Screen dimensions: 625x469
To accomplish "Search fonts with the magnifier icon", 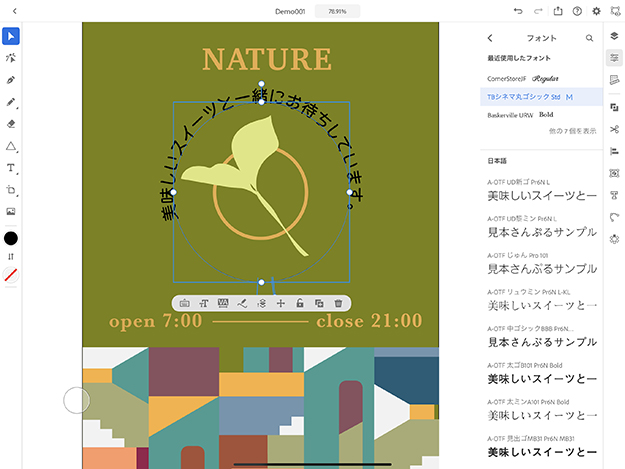I will coord(590,37).
